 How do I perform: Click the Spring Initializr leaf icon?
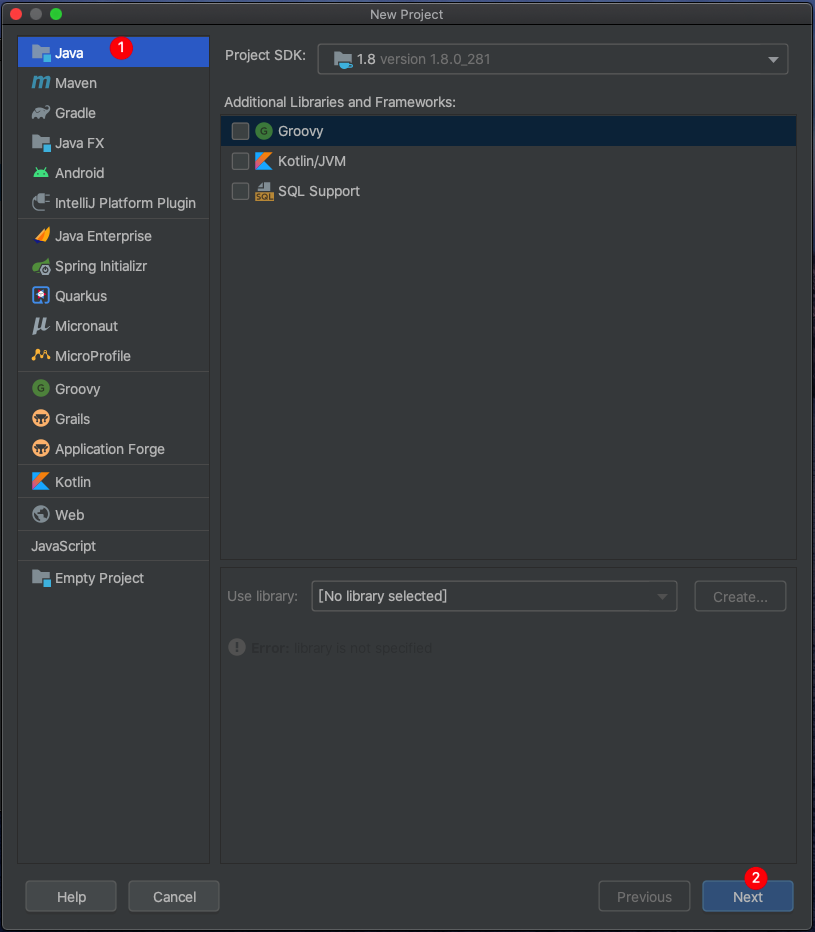(x=41, y=266)
